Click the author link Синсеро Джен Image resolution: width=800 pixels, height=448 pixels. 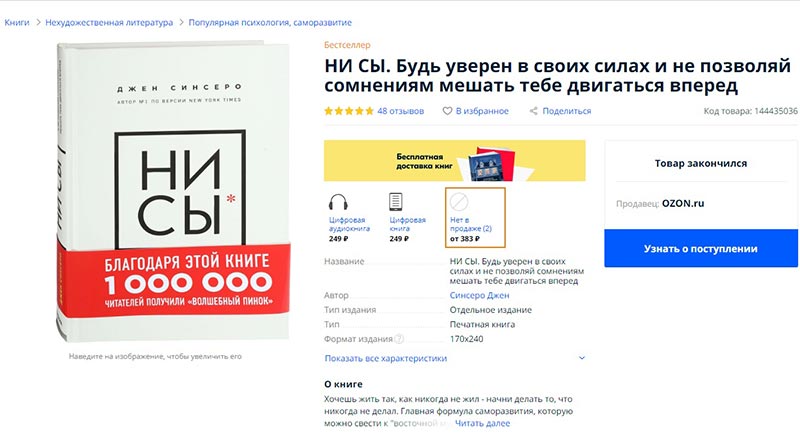(479, 295)
